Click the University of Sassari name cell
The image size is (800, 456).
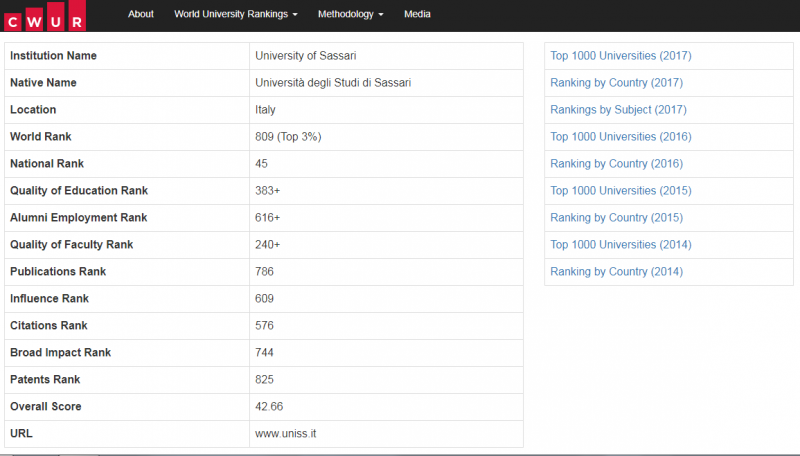point(306,56)
